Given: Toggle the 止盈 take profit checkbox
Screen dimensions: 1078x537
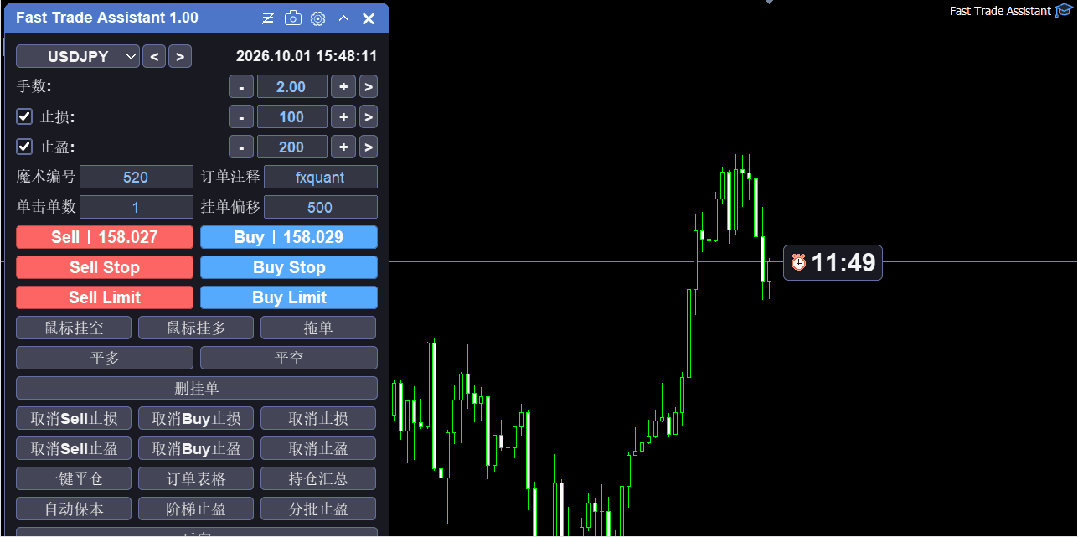Looking at the screenshot, I should [x=25, y=147].
